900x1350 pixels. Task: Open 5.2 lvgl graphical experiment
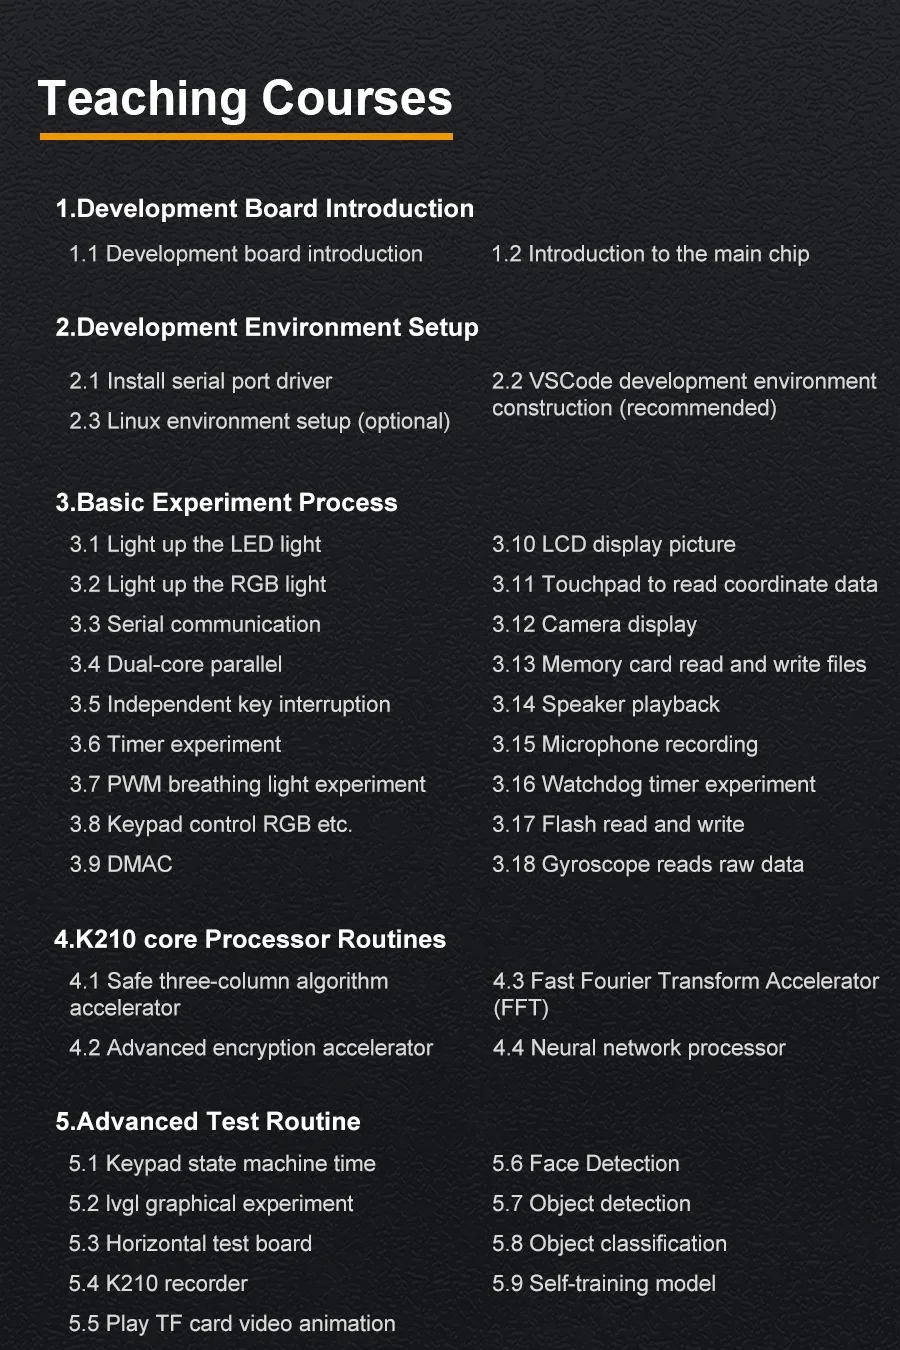211,1204
